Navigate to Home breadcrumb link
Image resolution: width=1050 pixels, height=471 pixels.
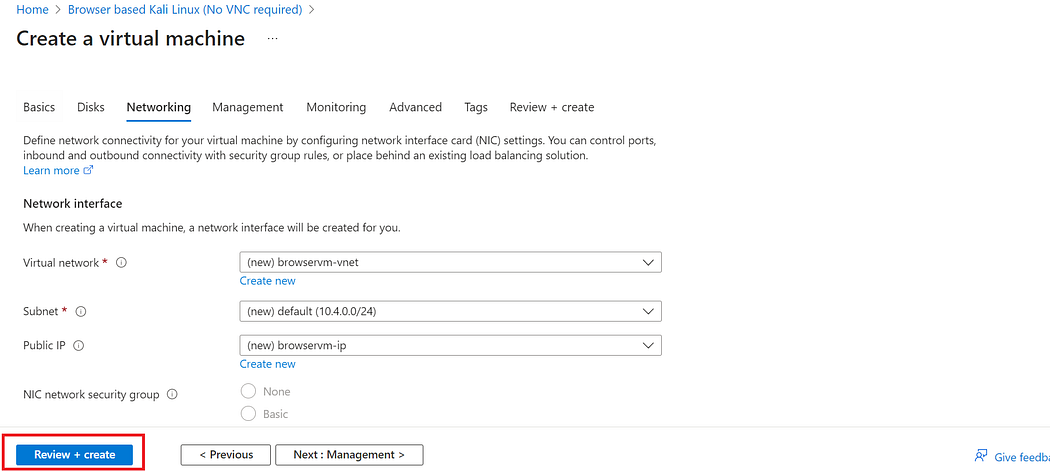click(x=32, y=9)
